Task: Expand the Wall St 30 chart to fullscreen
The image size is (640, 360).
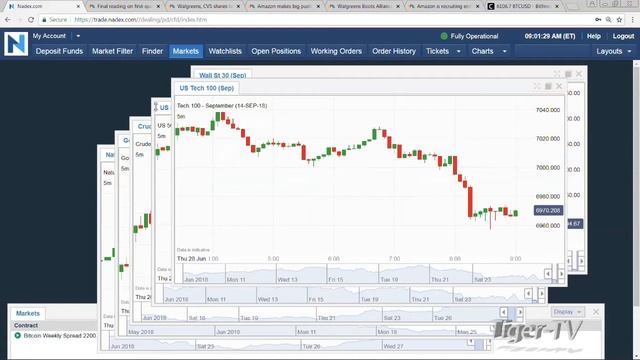Action: coord(557,74)
